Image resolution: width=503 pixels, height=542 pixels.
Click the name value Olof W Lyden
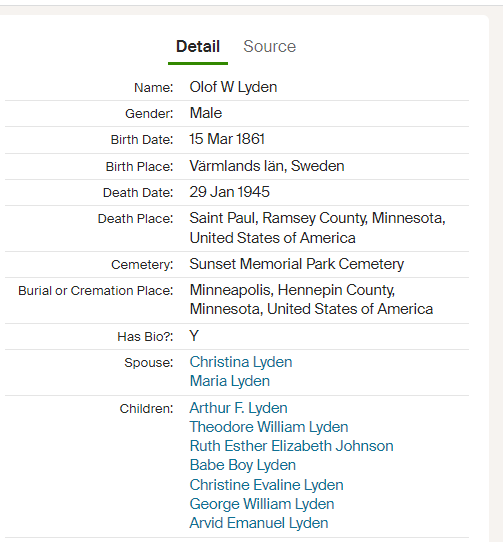(x=233, y=87)
